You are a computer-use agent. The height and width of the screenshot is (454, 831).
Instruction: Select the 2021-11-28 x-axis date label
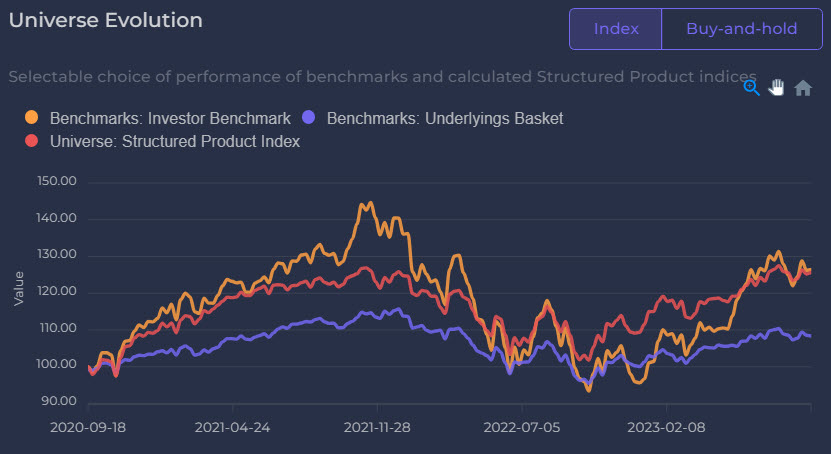(x=377, y=427)
